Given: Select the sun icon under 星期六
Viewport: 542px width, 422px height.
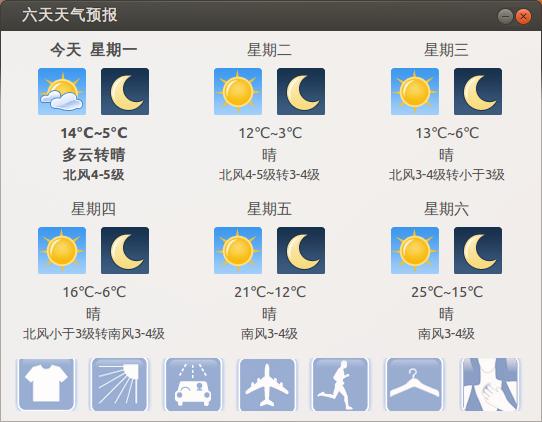Looking at the screenshot, I should [415, 250].
